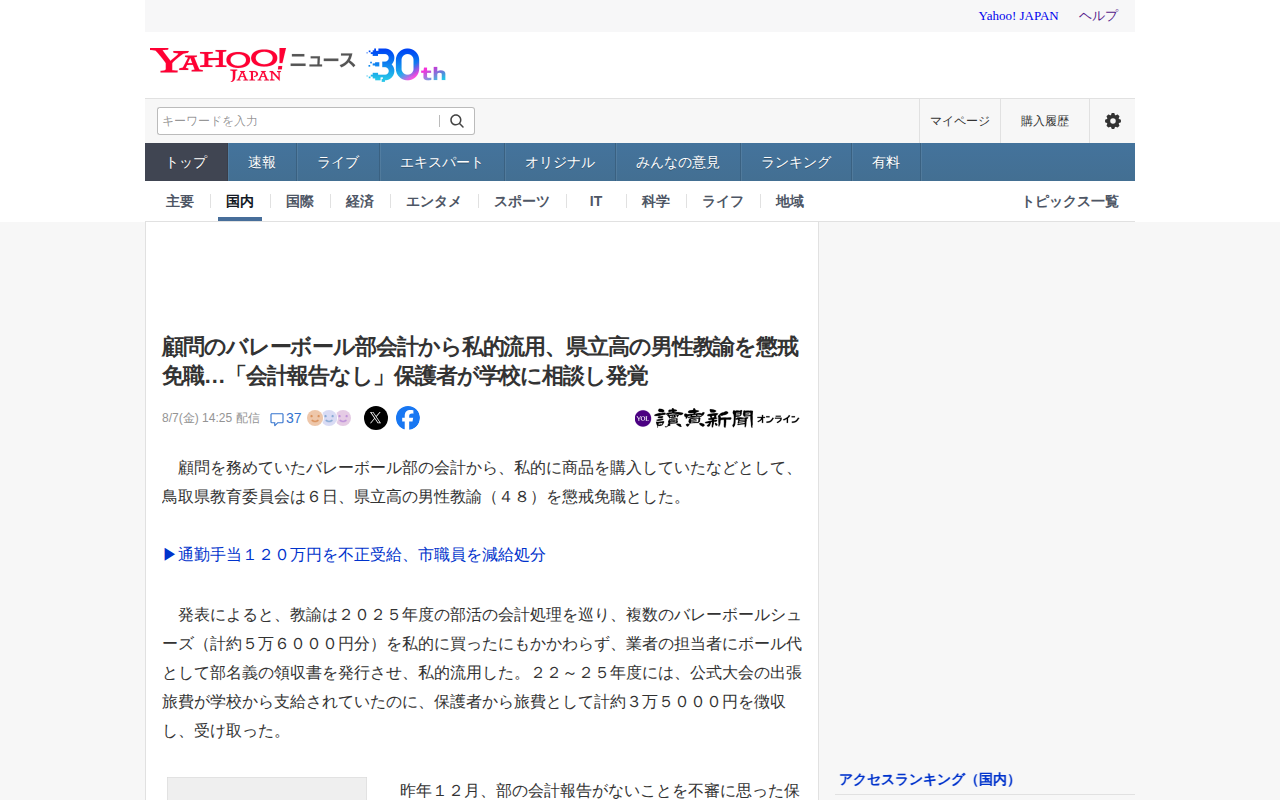Image resolution: width=1280 pixels, height=800 pixels.
Task: Select the ライブ navigation tab
Action: (x=338, y=162)
